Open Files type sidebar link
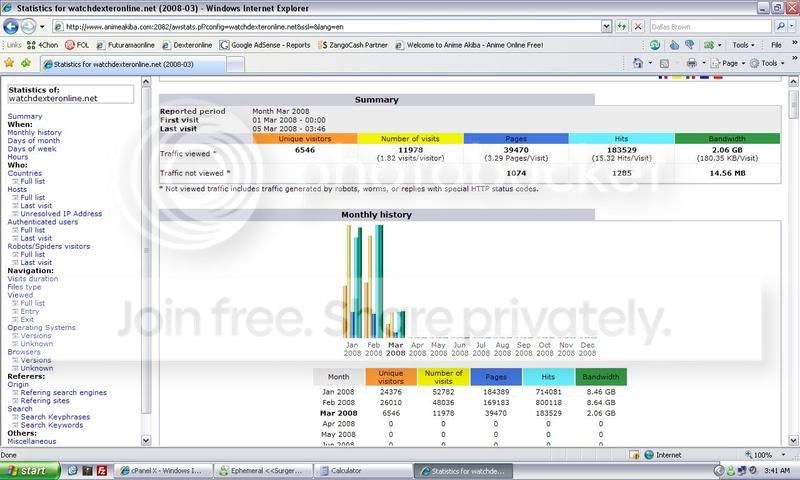The image size is (800, 480). pyautogui.click(x=24, y=287)
